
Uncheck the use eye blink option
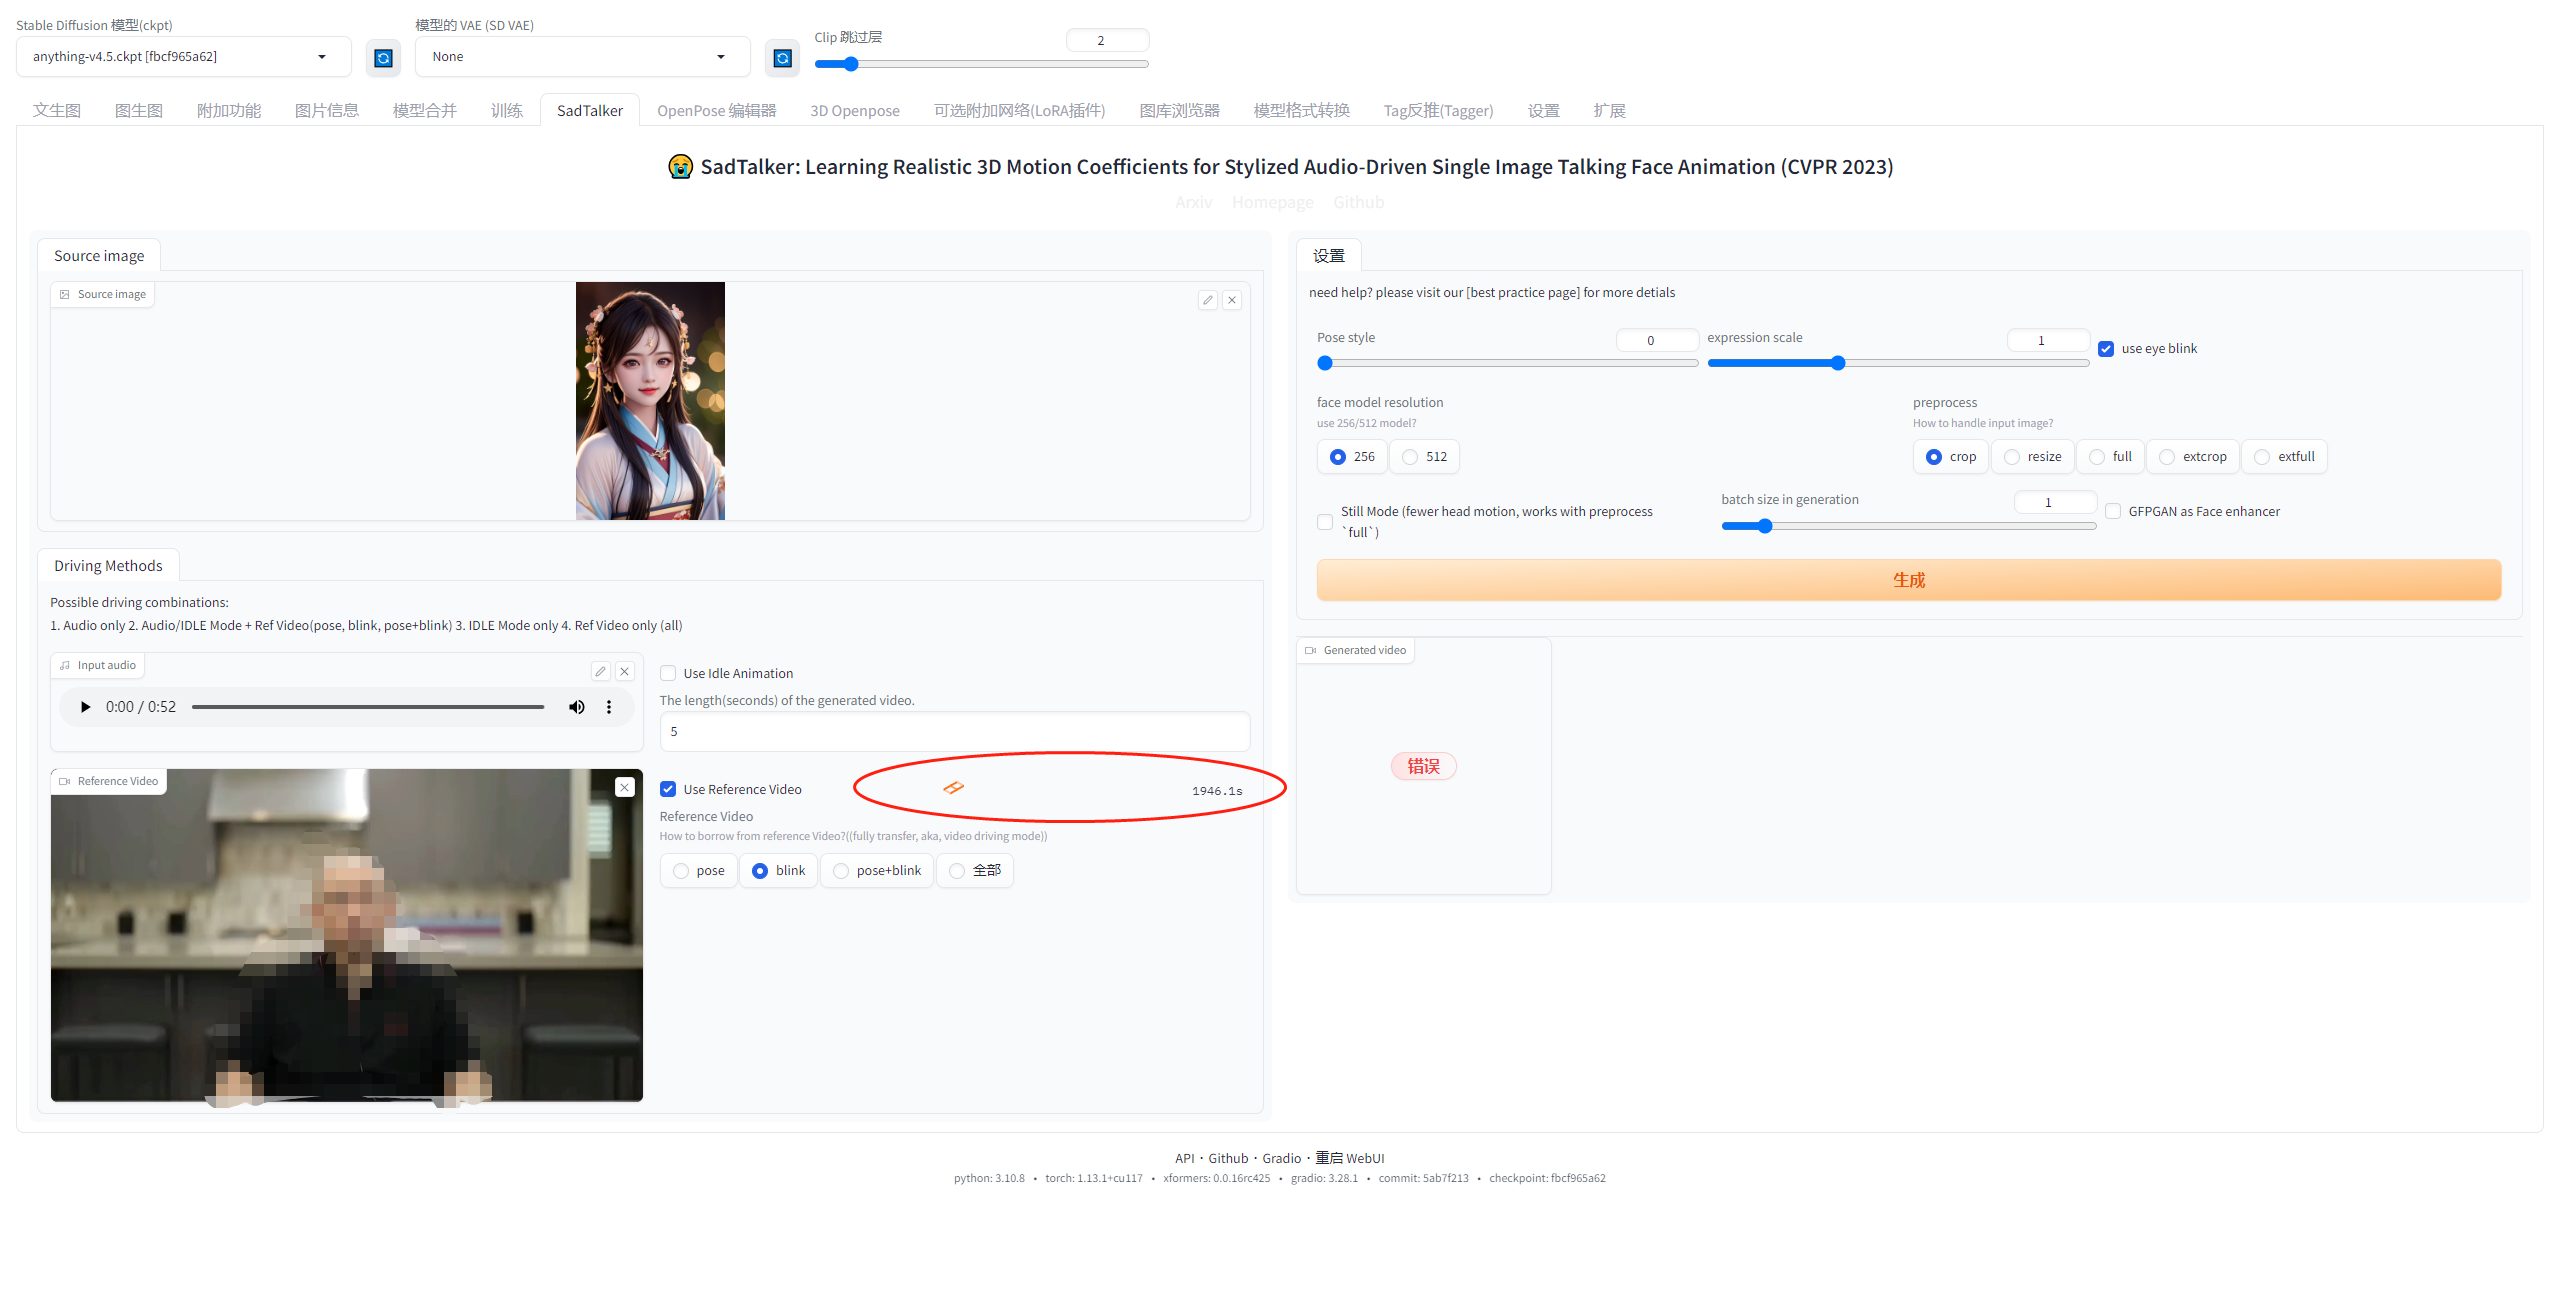[2107, 348]
